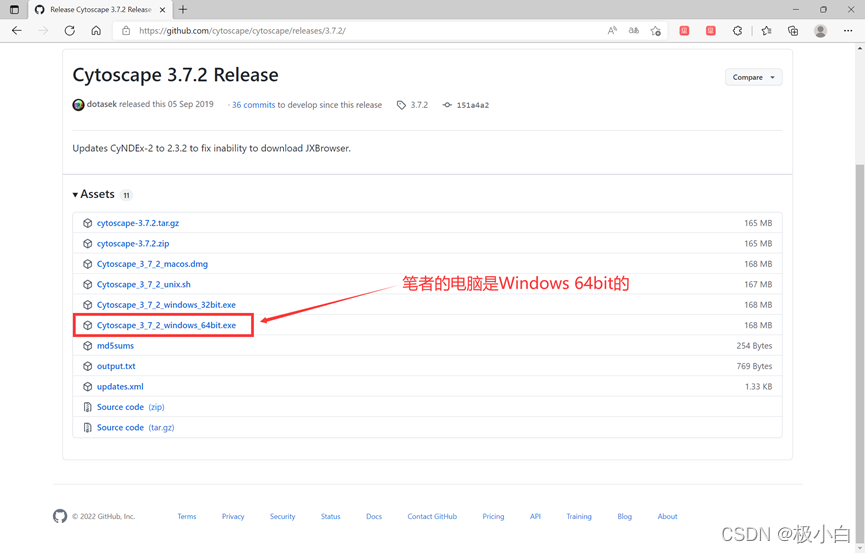Viewport: 865px width, 553px height.
Task: Click the GitHub logo in footer
Action: [60, 516]
